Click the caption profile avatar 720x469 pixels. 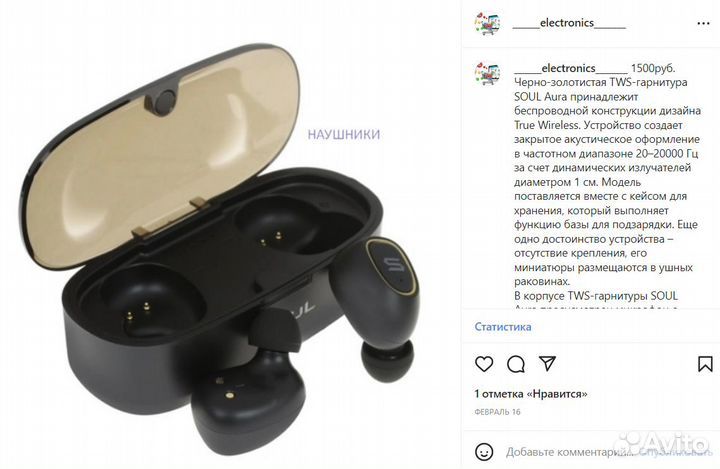[x=487, y=73]
